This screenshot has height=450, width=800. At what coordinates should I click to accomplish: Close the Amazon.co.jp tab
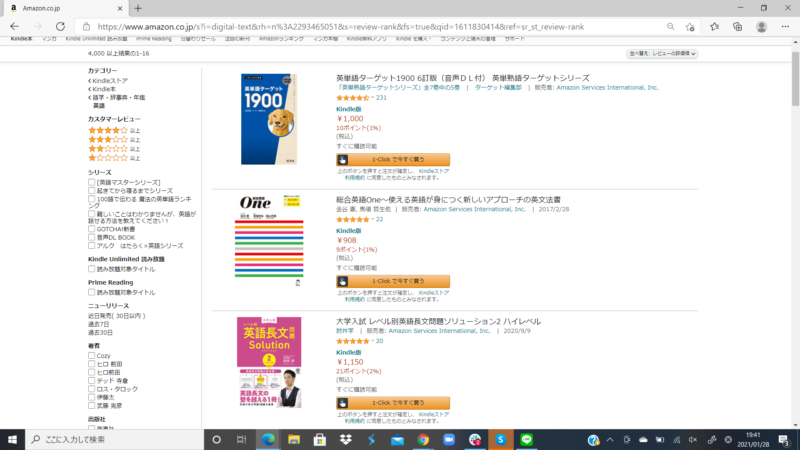(x=120, y=8)
